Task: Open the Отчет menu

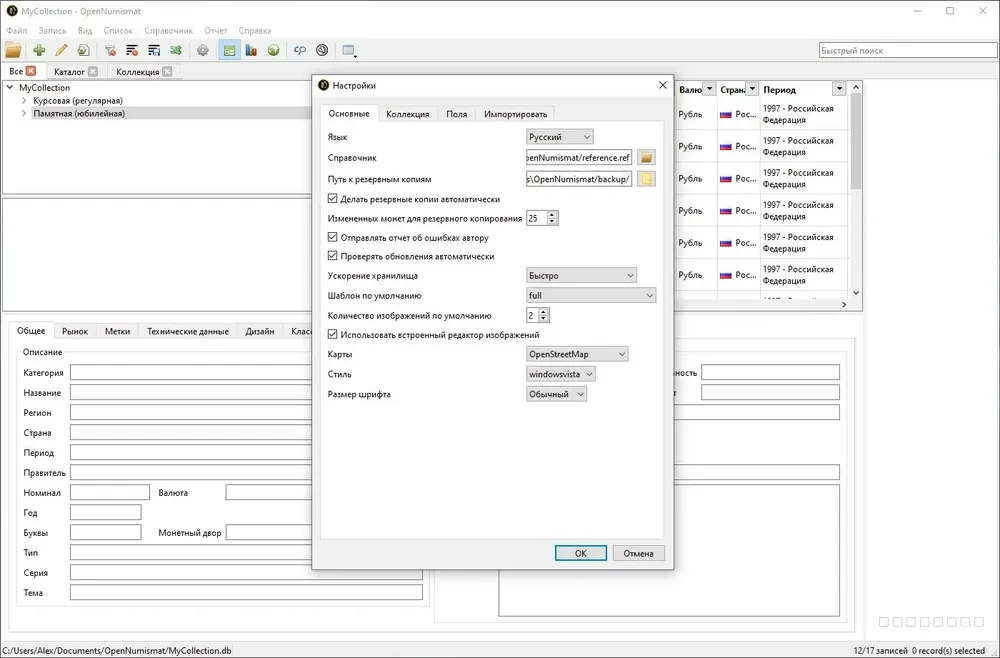Action: pyautogui.click(x=216, y=31)
